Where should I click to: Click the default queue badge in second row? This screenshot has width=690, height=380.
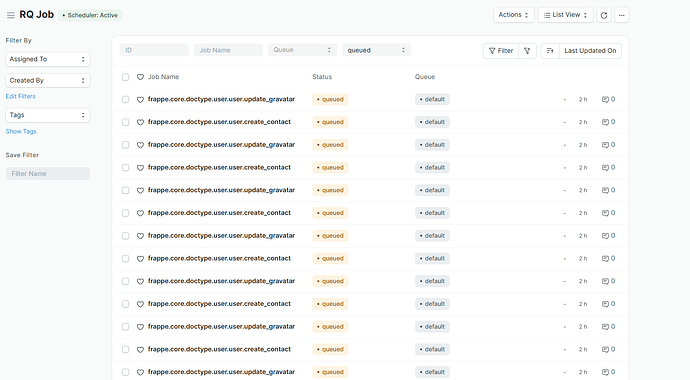point(432,122)
